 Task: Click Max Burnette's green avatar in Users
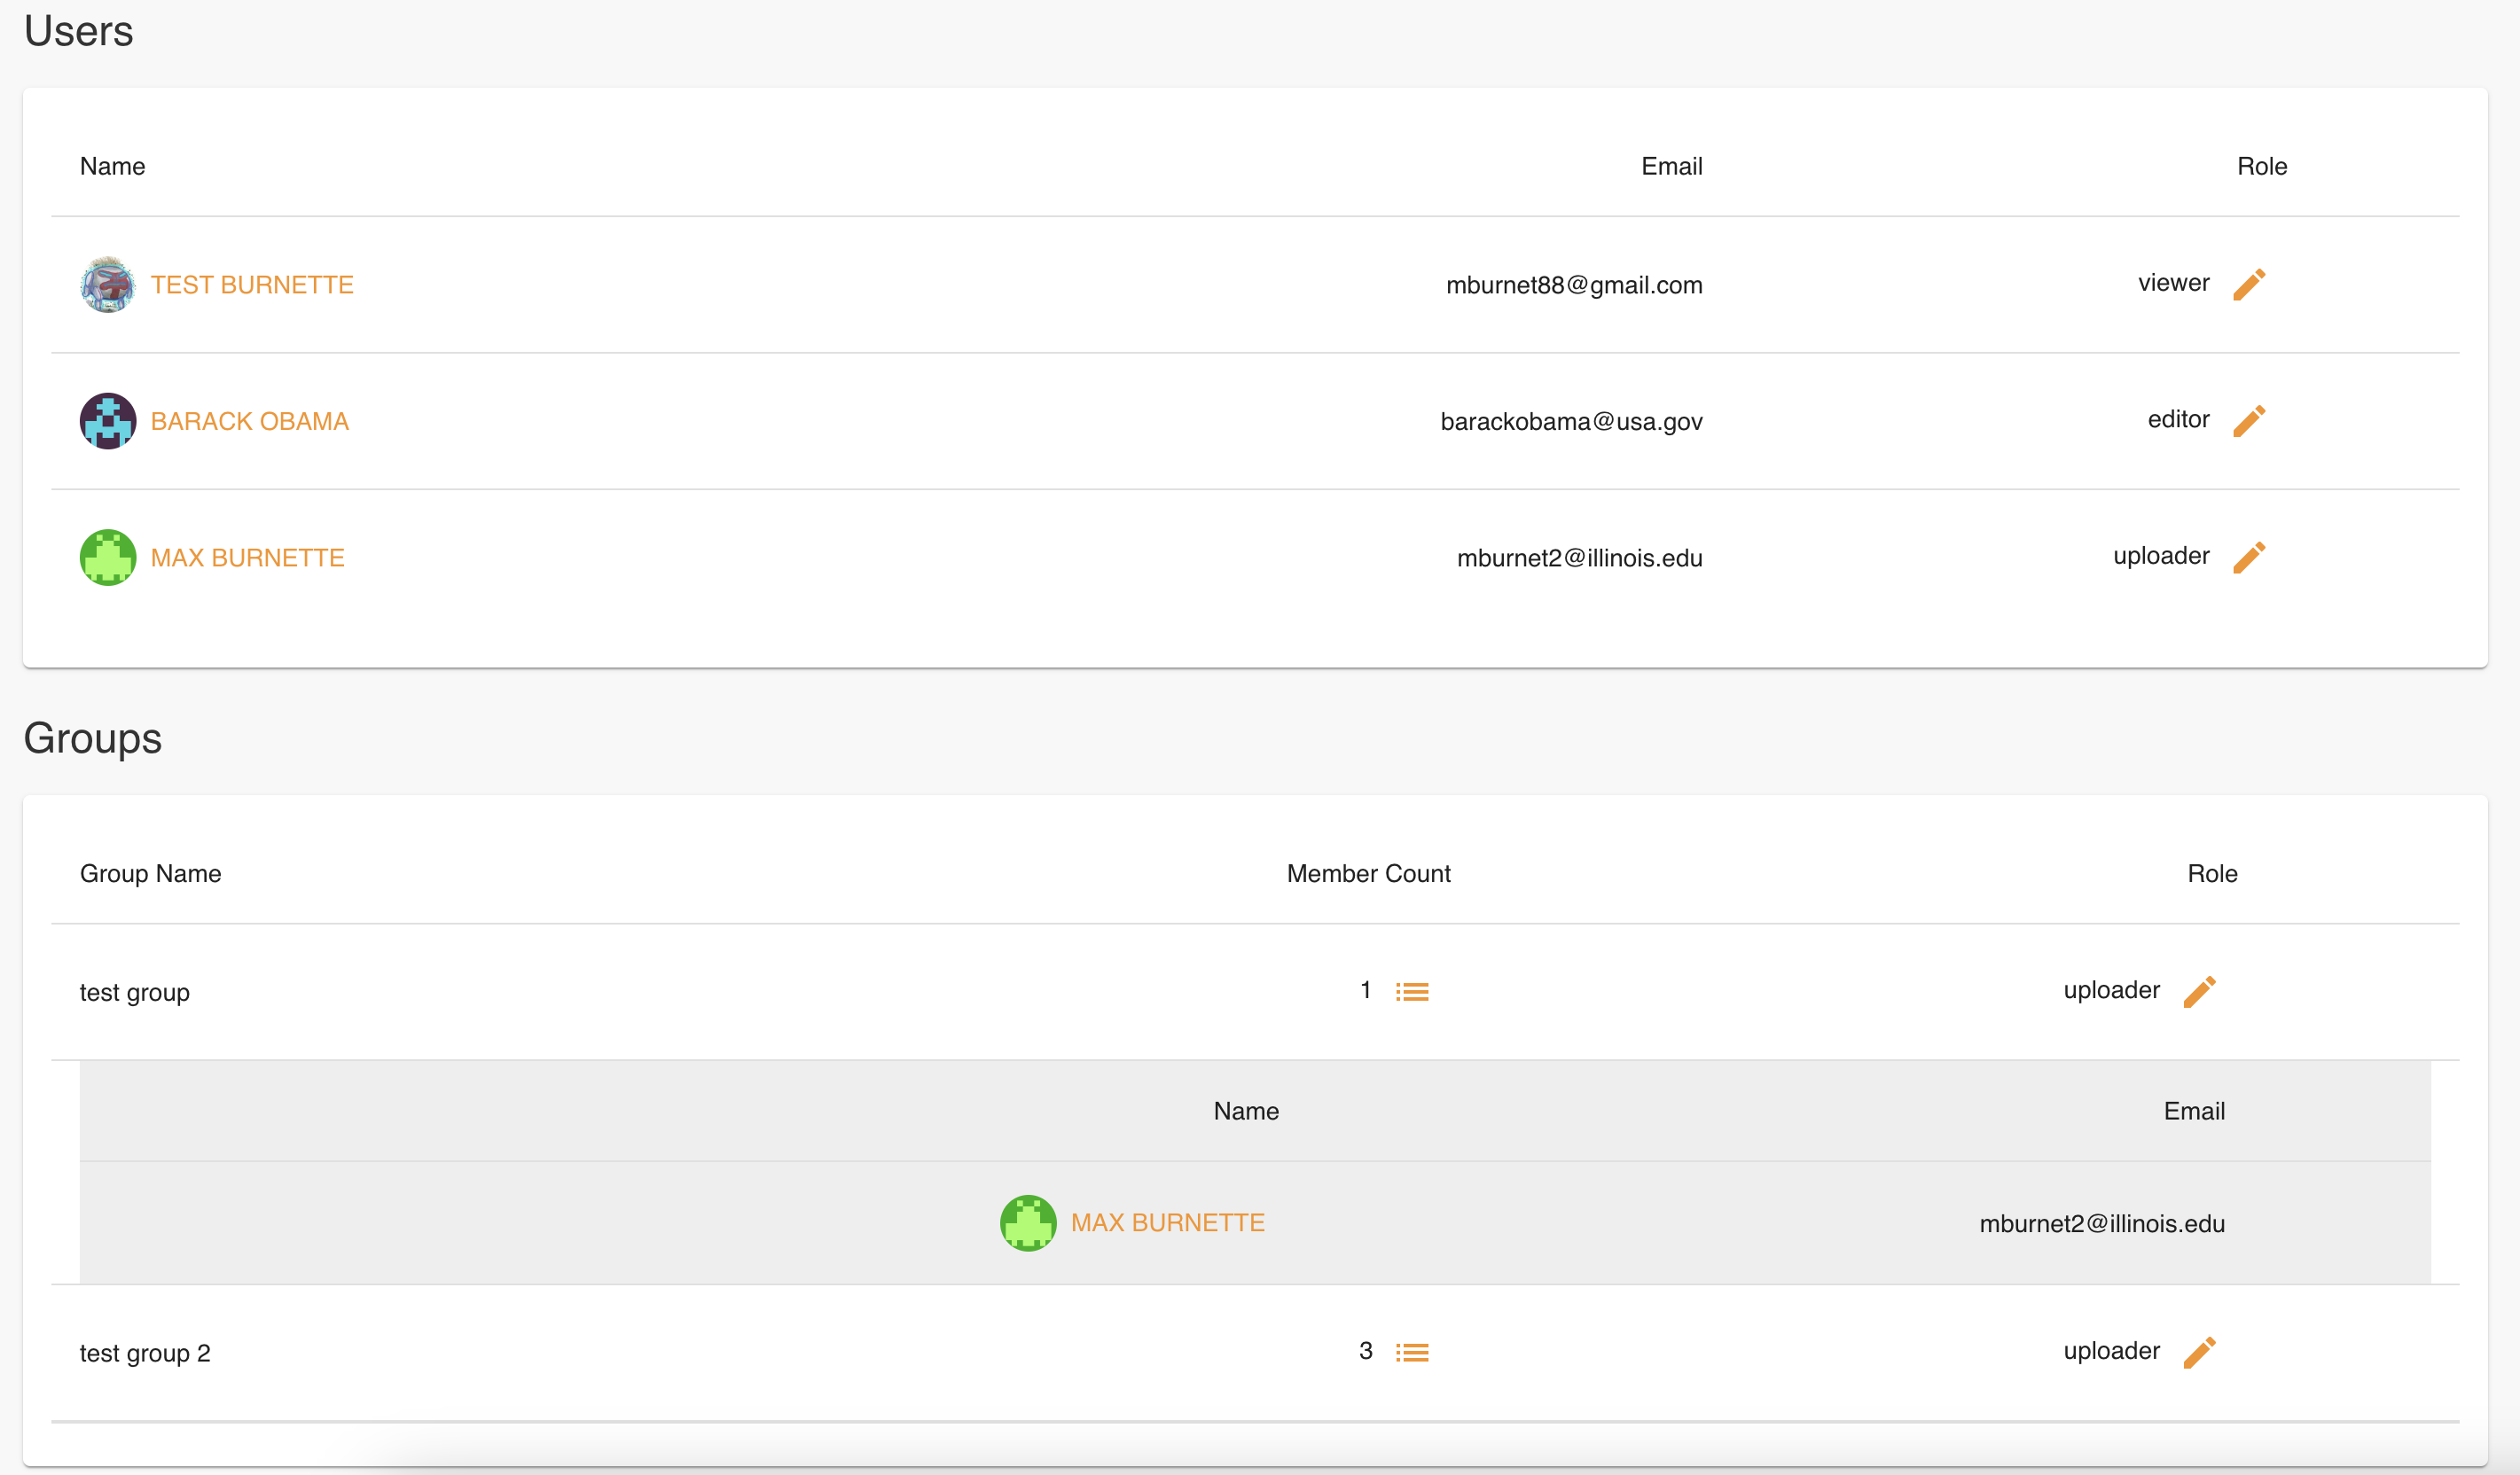(x=107, y=558)
